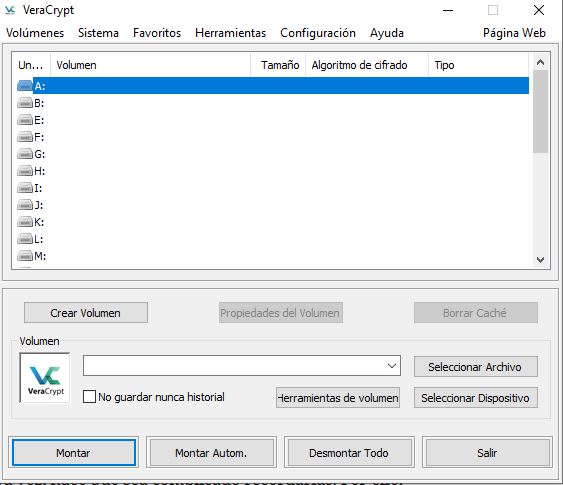Open Herramientas de volumen button

[x=338, y=397]
